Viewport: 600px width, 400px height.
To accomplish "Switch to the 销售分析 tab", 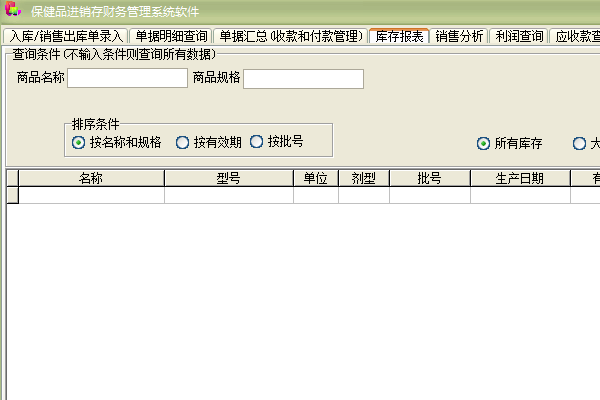I will click(459, 36).
